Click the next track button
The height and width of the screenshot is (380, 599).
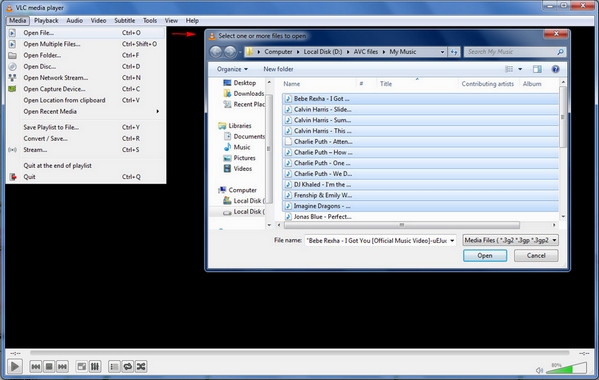[x=62, y=367]
